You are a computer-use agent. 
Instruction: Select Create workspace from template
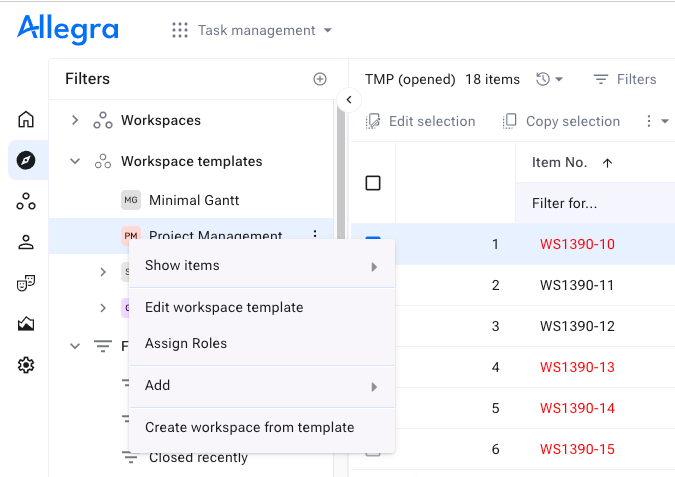pos(249,427)
